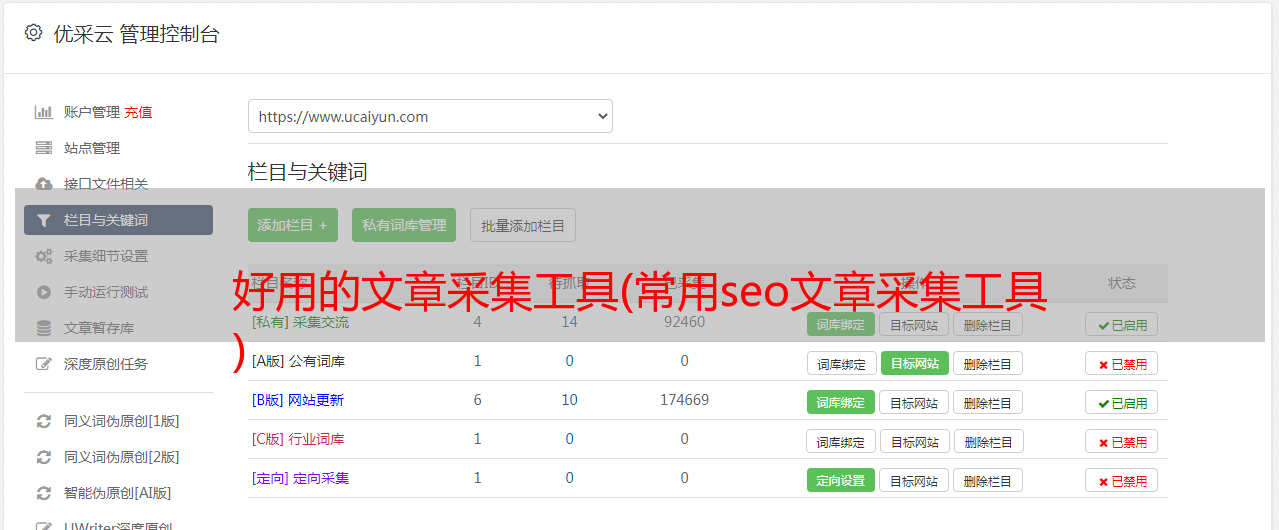Click refresh icon for 同义词伪原创[1版]
1279x530 pixels.
[x=44, y=421]
